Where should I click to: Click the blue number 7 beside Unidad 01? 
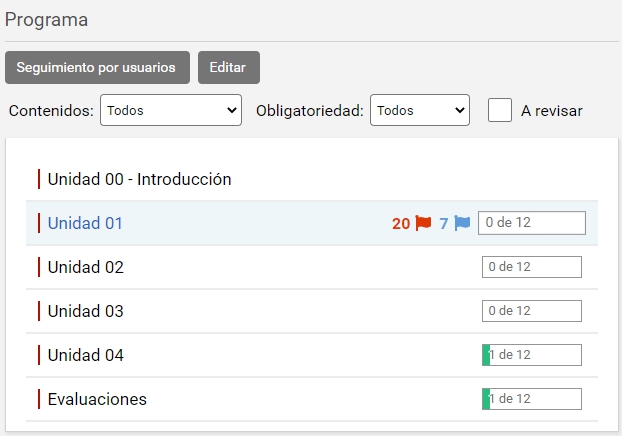444,224
